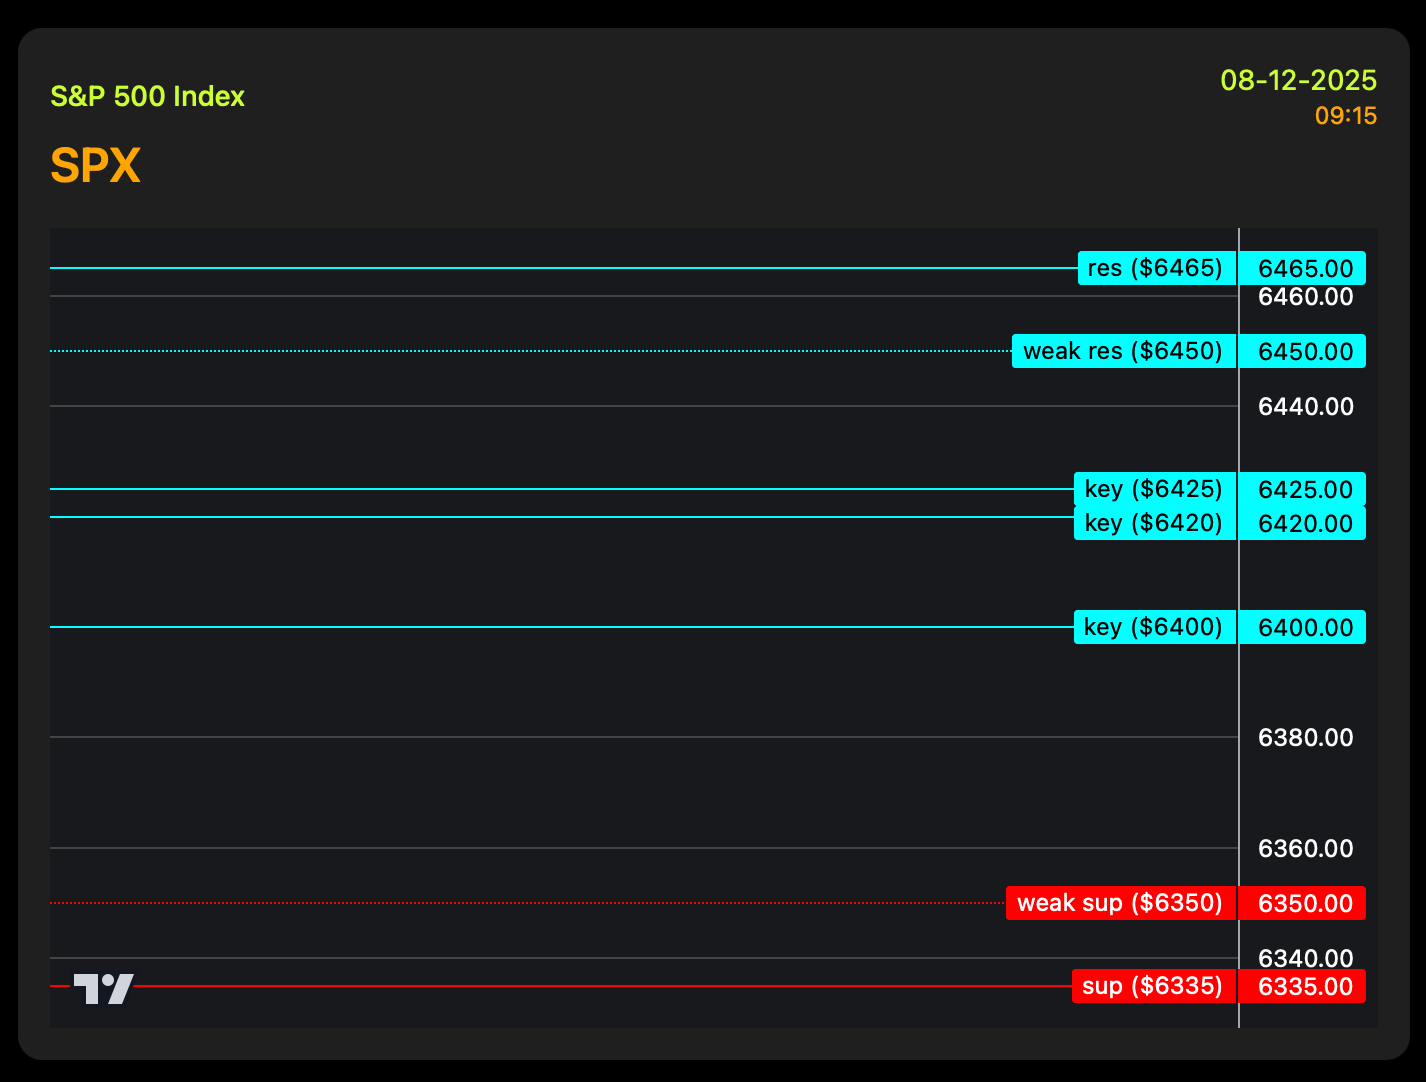
Task: Click the 'key ($6420)' level label
Action: tap(1155, 523)
